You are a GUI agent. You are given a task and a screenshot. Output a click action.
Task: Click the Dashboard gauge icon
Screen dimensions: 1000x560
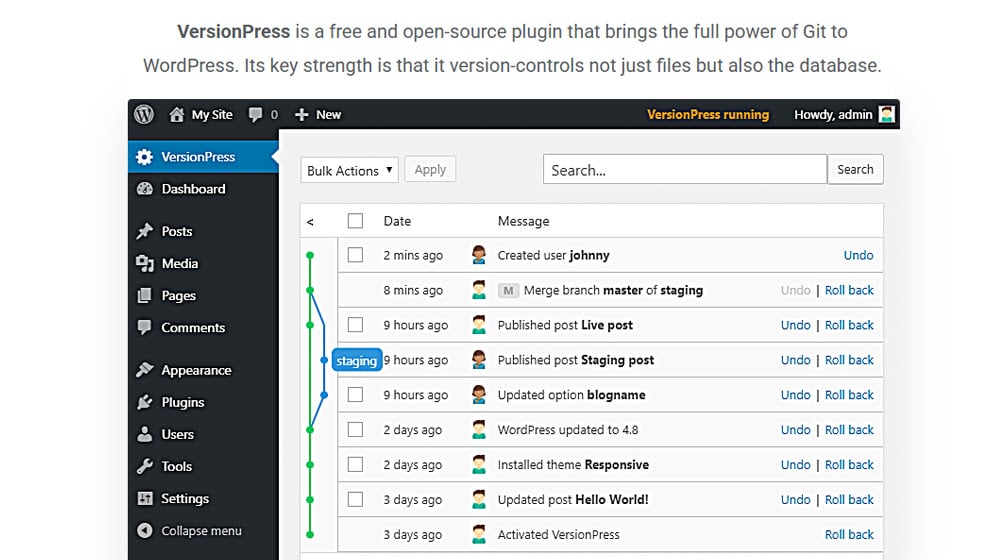tap(145, 189)
